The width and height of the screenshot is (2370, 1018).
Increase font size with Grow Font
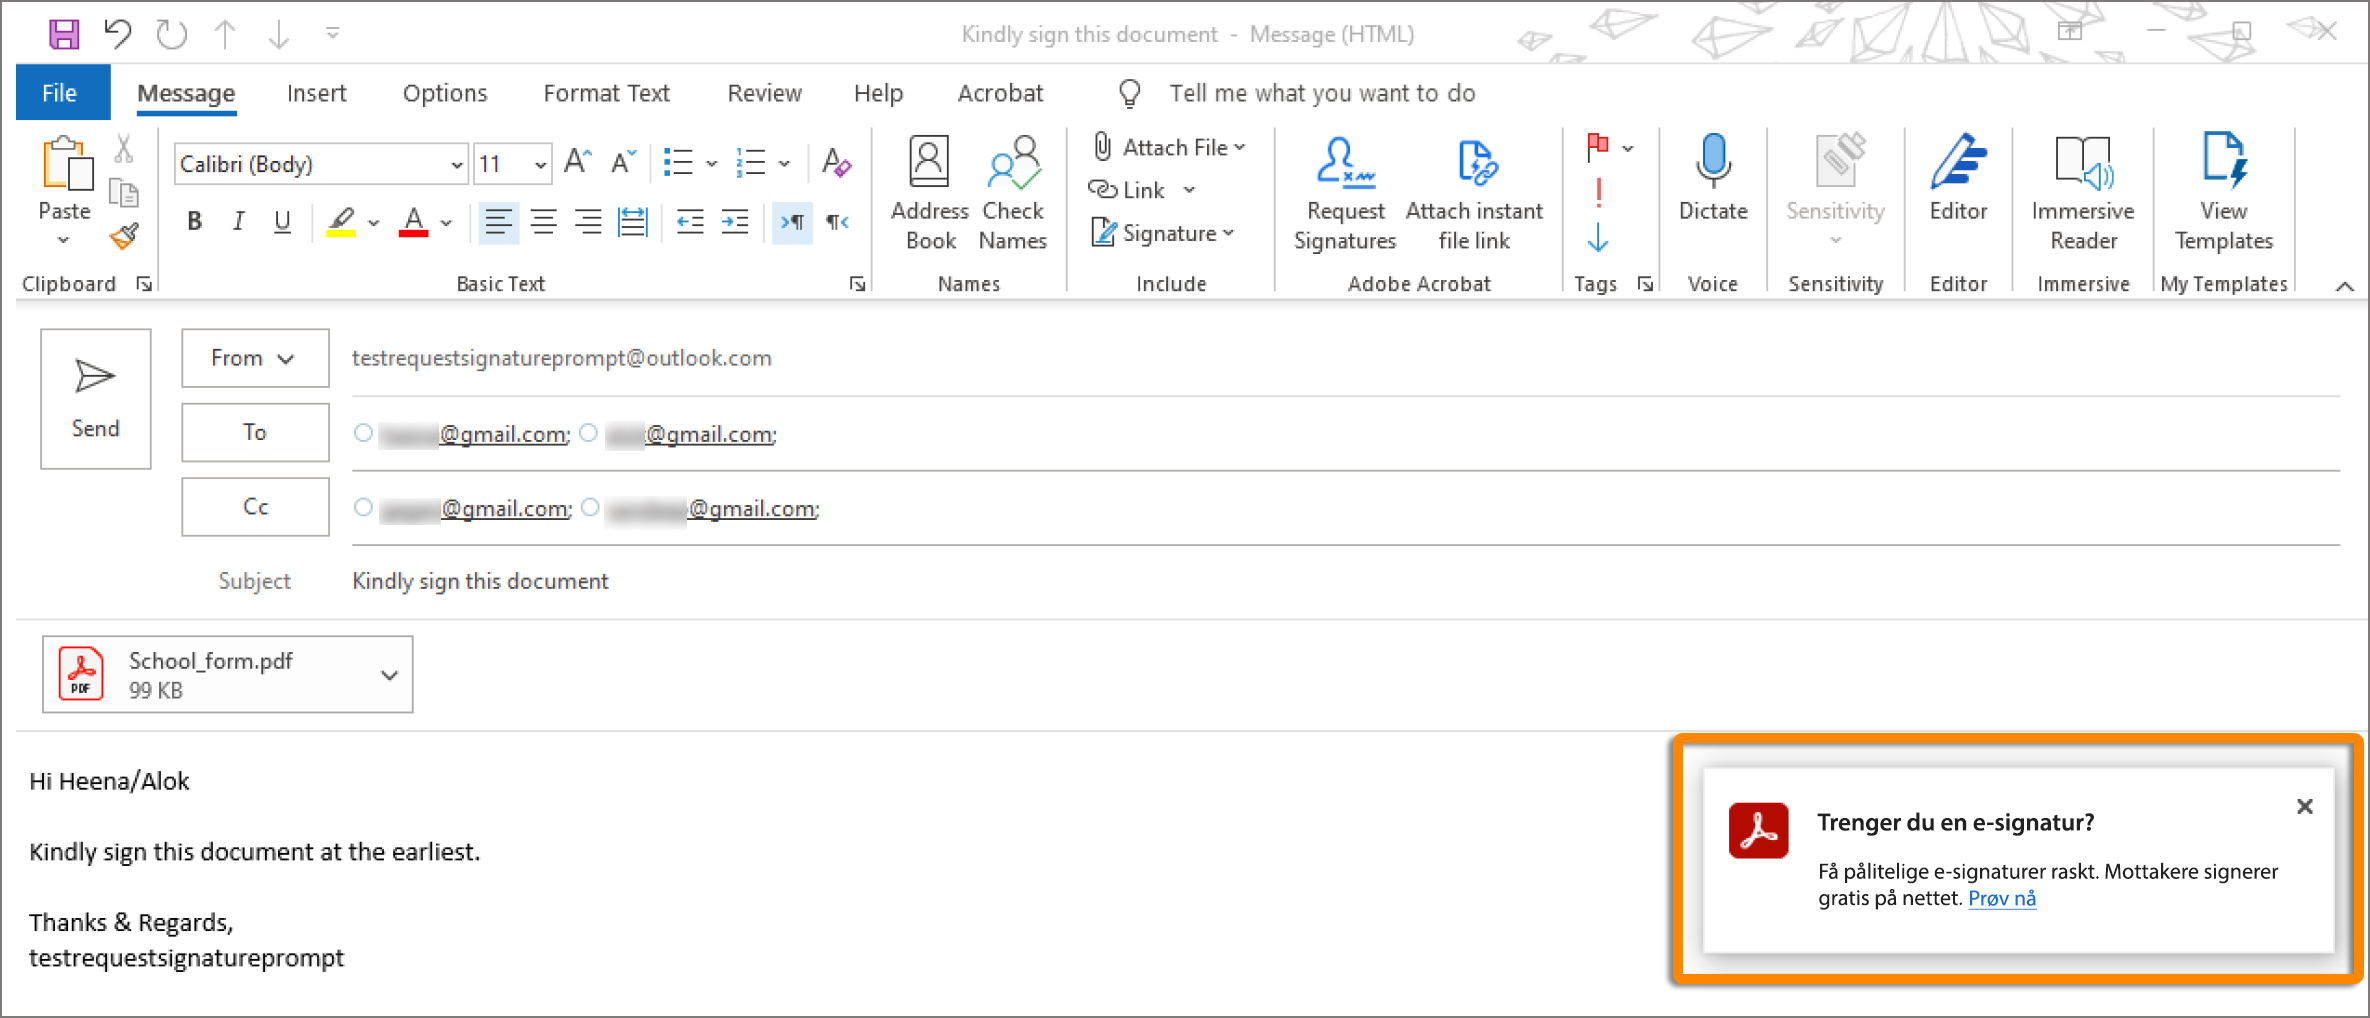coord(578,162)
